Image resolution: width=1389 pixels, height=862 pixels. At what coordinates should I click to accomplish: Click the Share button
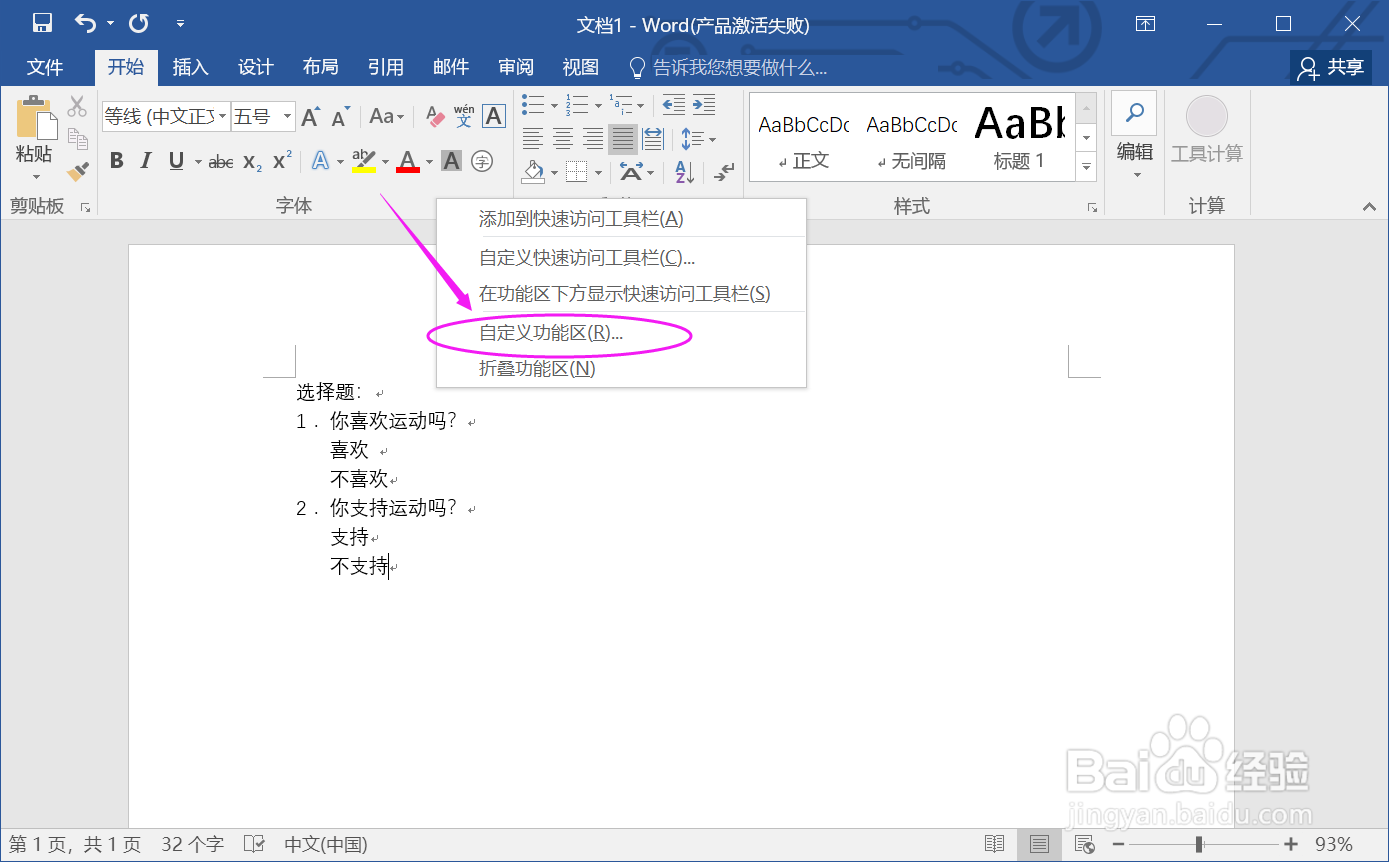(x=1331, y=67)
